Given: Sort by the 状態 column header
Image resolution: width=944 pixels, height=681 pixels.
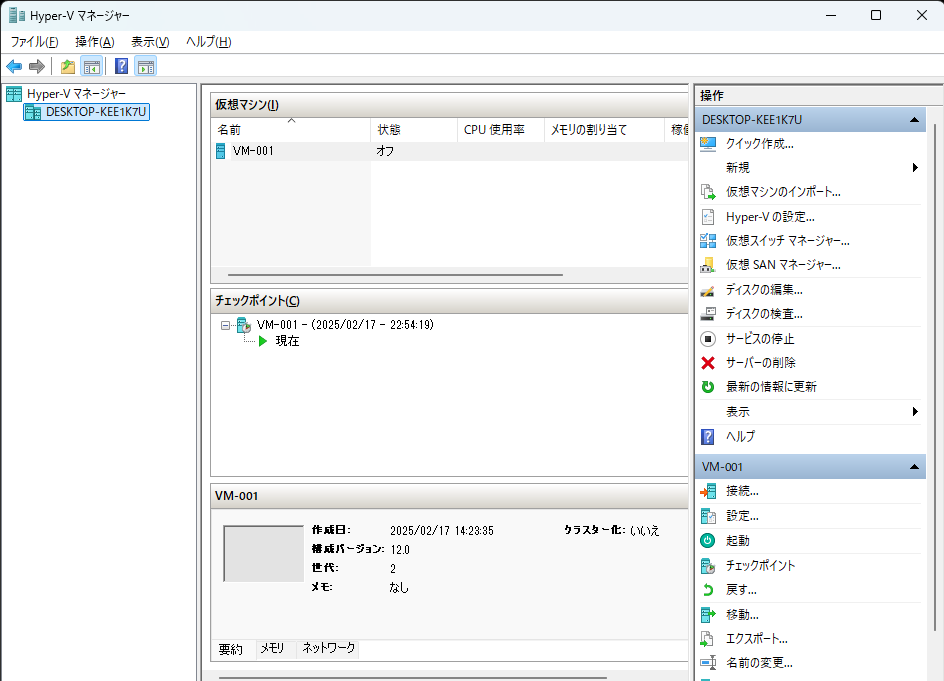Looking at the screenshot, I should point(414,130).
